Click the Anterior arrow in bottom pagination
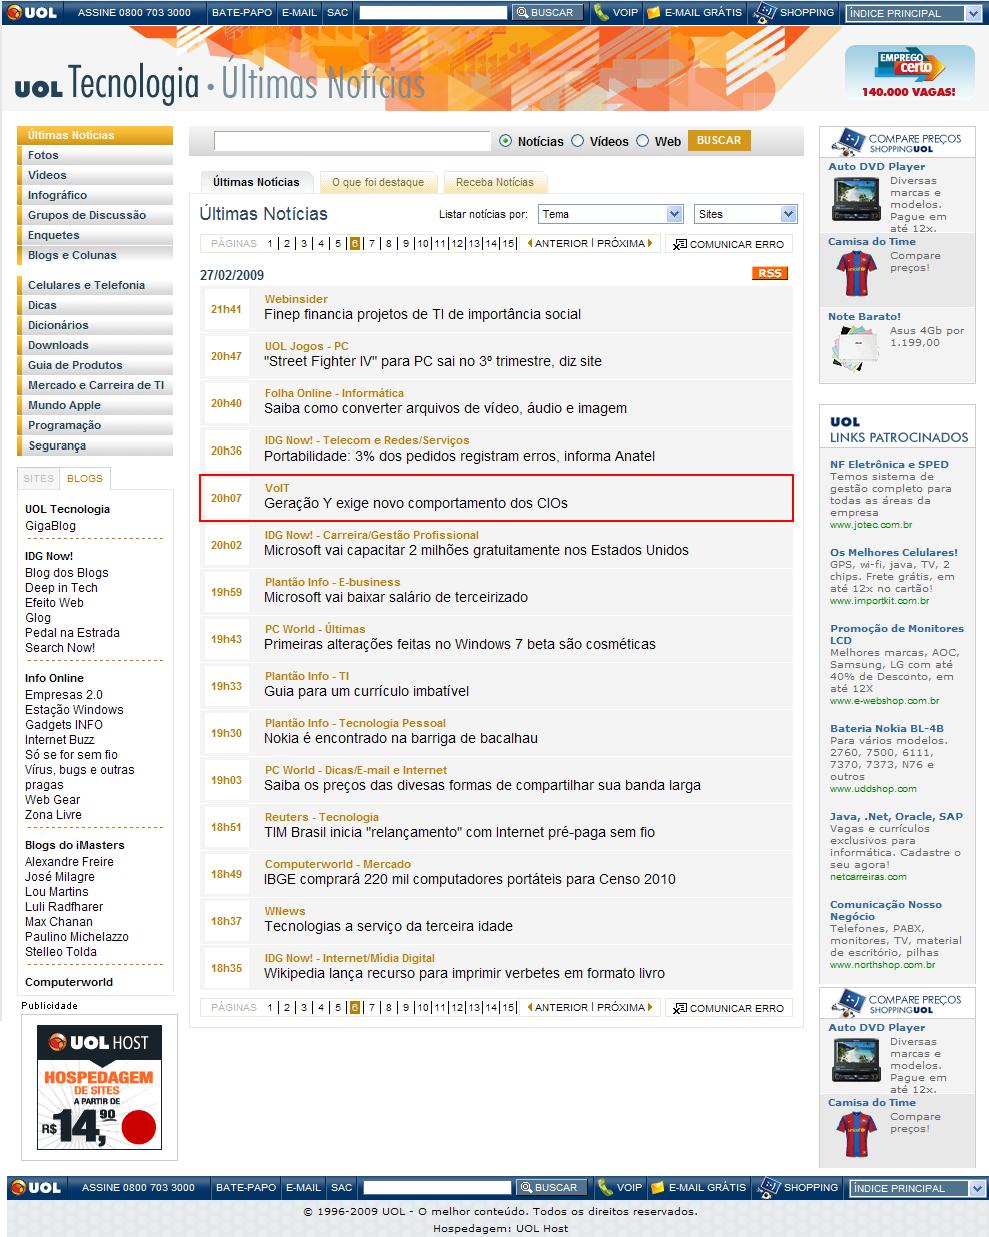989x1237 pixels. point(530,1007)
